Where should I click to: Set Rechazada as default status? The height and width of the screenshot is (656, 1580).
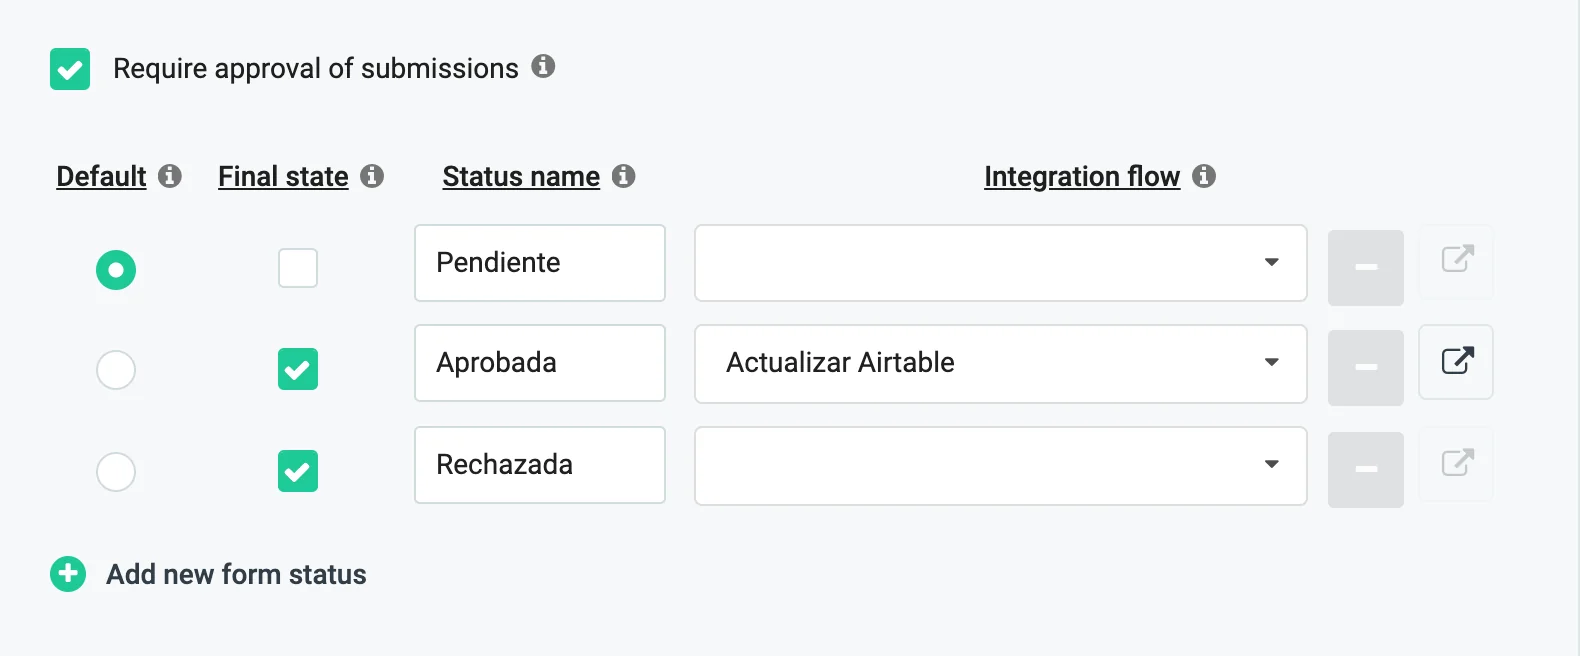(x=116, y=472)
